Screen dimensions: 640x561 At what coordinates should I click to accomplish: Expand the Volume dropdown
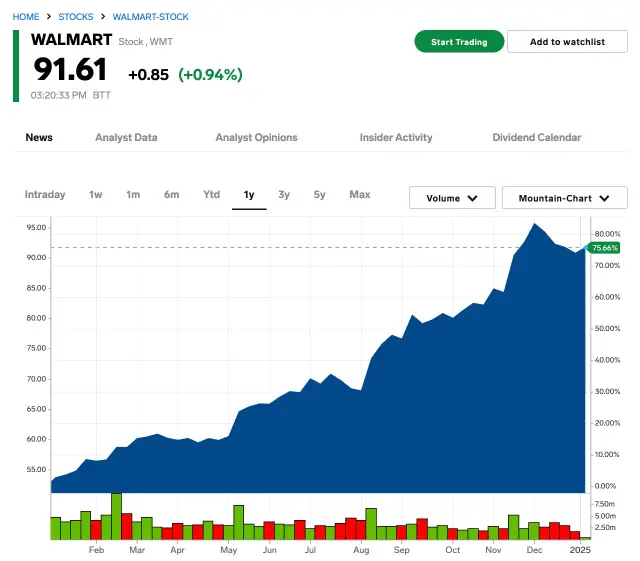tap(452, 198)
